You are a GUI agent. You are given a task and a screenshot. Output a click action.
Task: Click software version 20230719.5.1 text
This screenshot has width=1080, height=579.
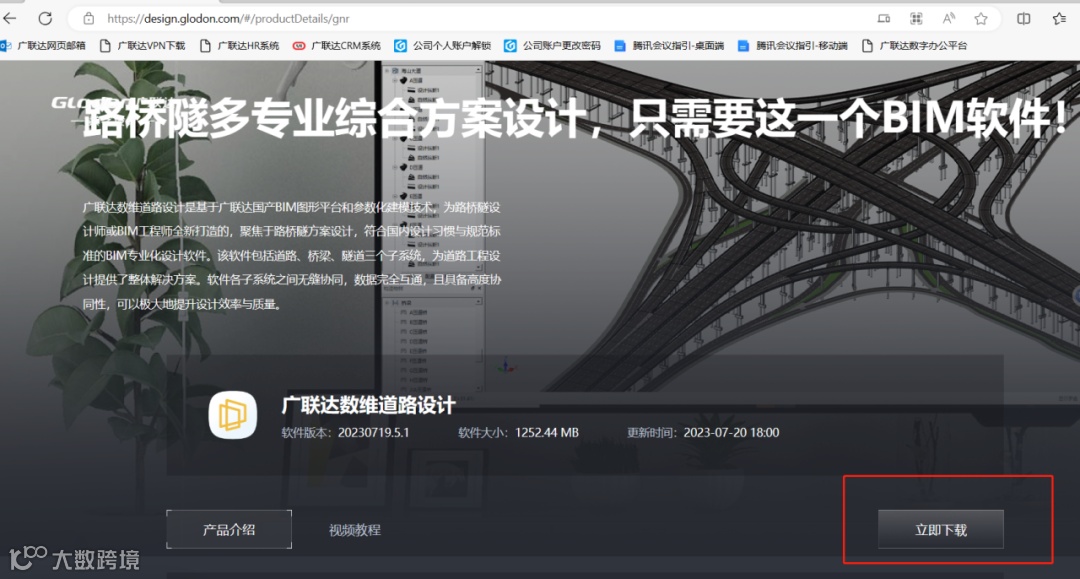[373, 432]
